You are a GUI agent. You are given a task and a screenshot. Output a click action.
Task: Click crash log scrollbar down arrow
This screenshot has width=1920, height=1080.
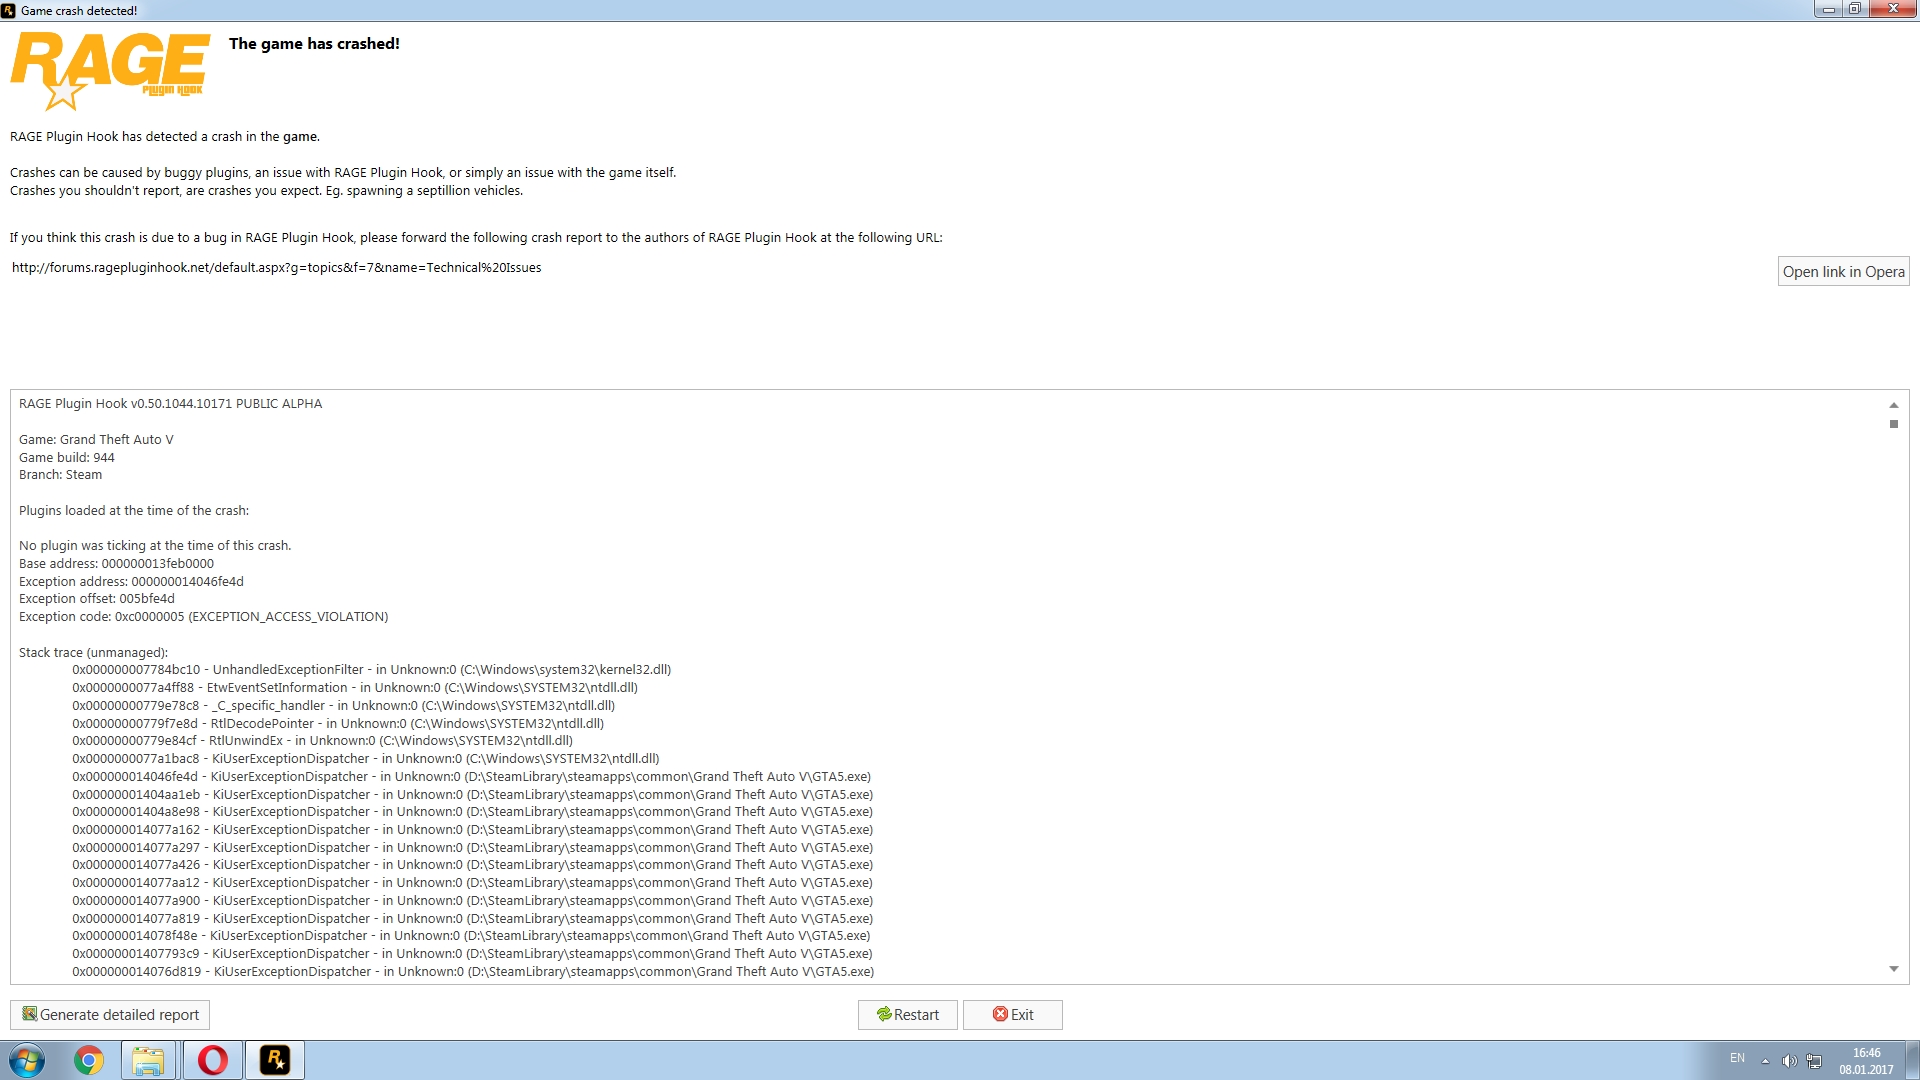1893,969
